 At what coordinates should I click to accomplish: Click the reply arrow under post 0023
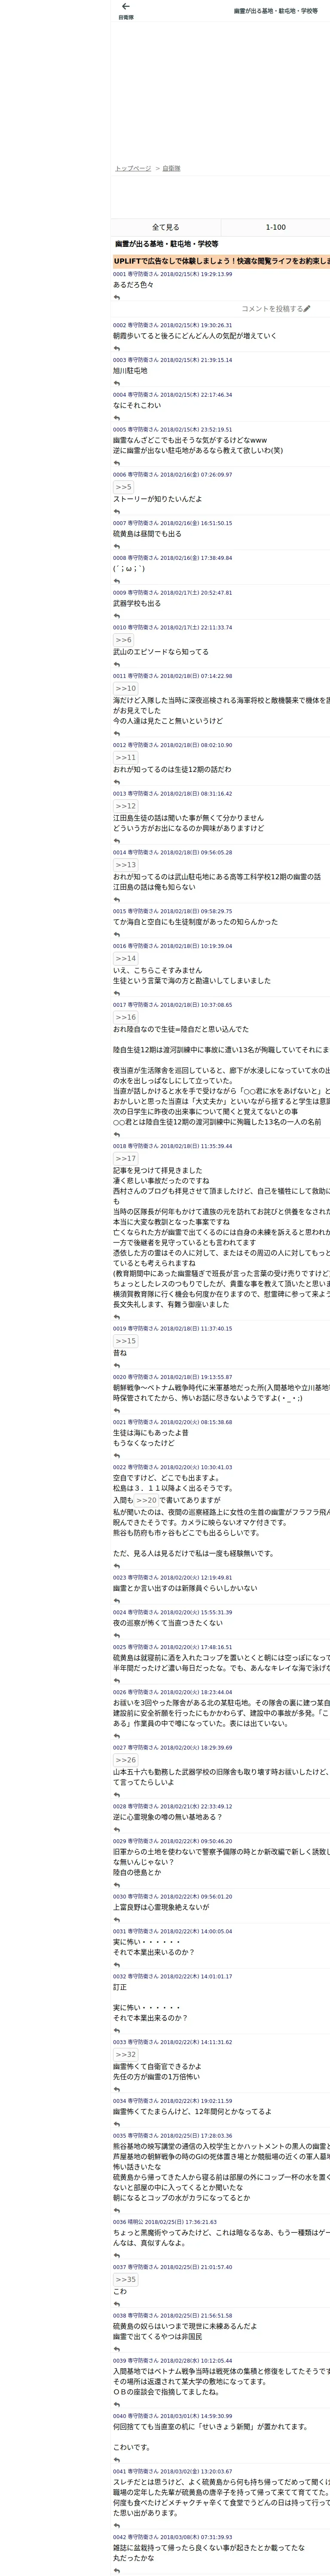[117, 1601]
